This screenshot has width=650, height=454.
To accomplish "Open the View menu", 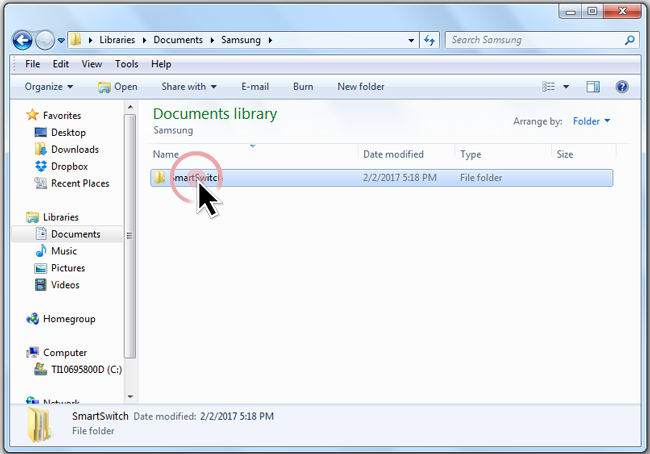I will coord(92,64).
